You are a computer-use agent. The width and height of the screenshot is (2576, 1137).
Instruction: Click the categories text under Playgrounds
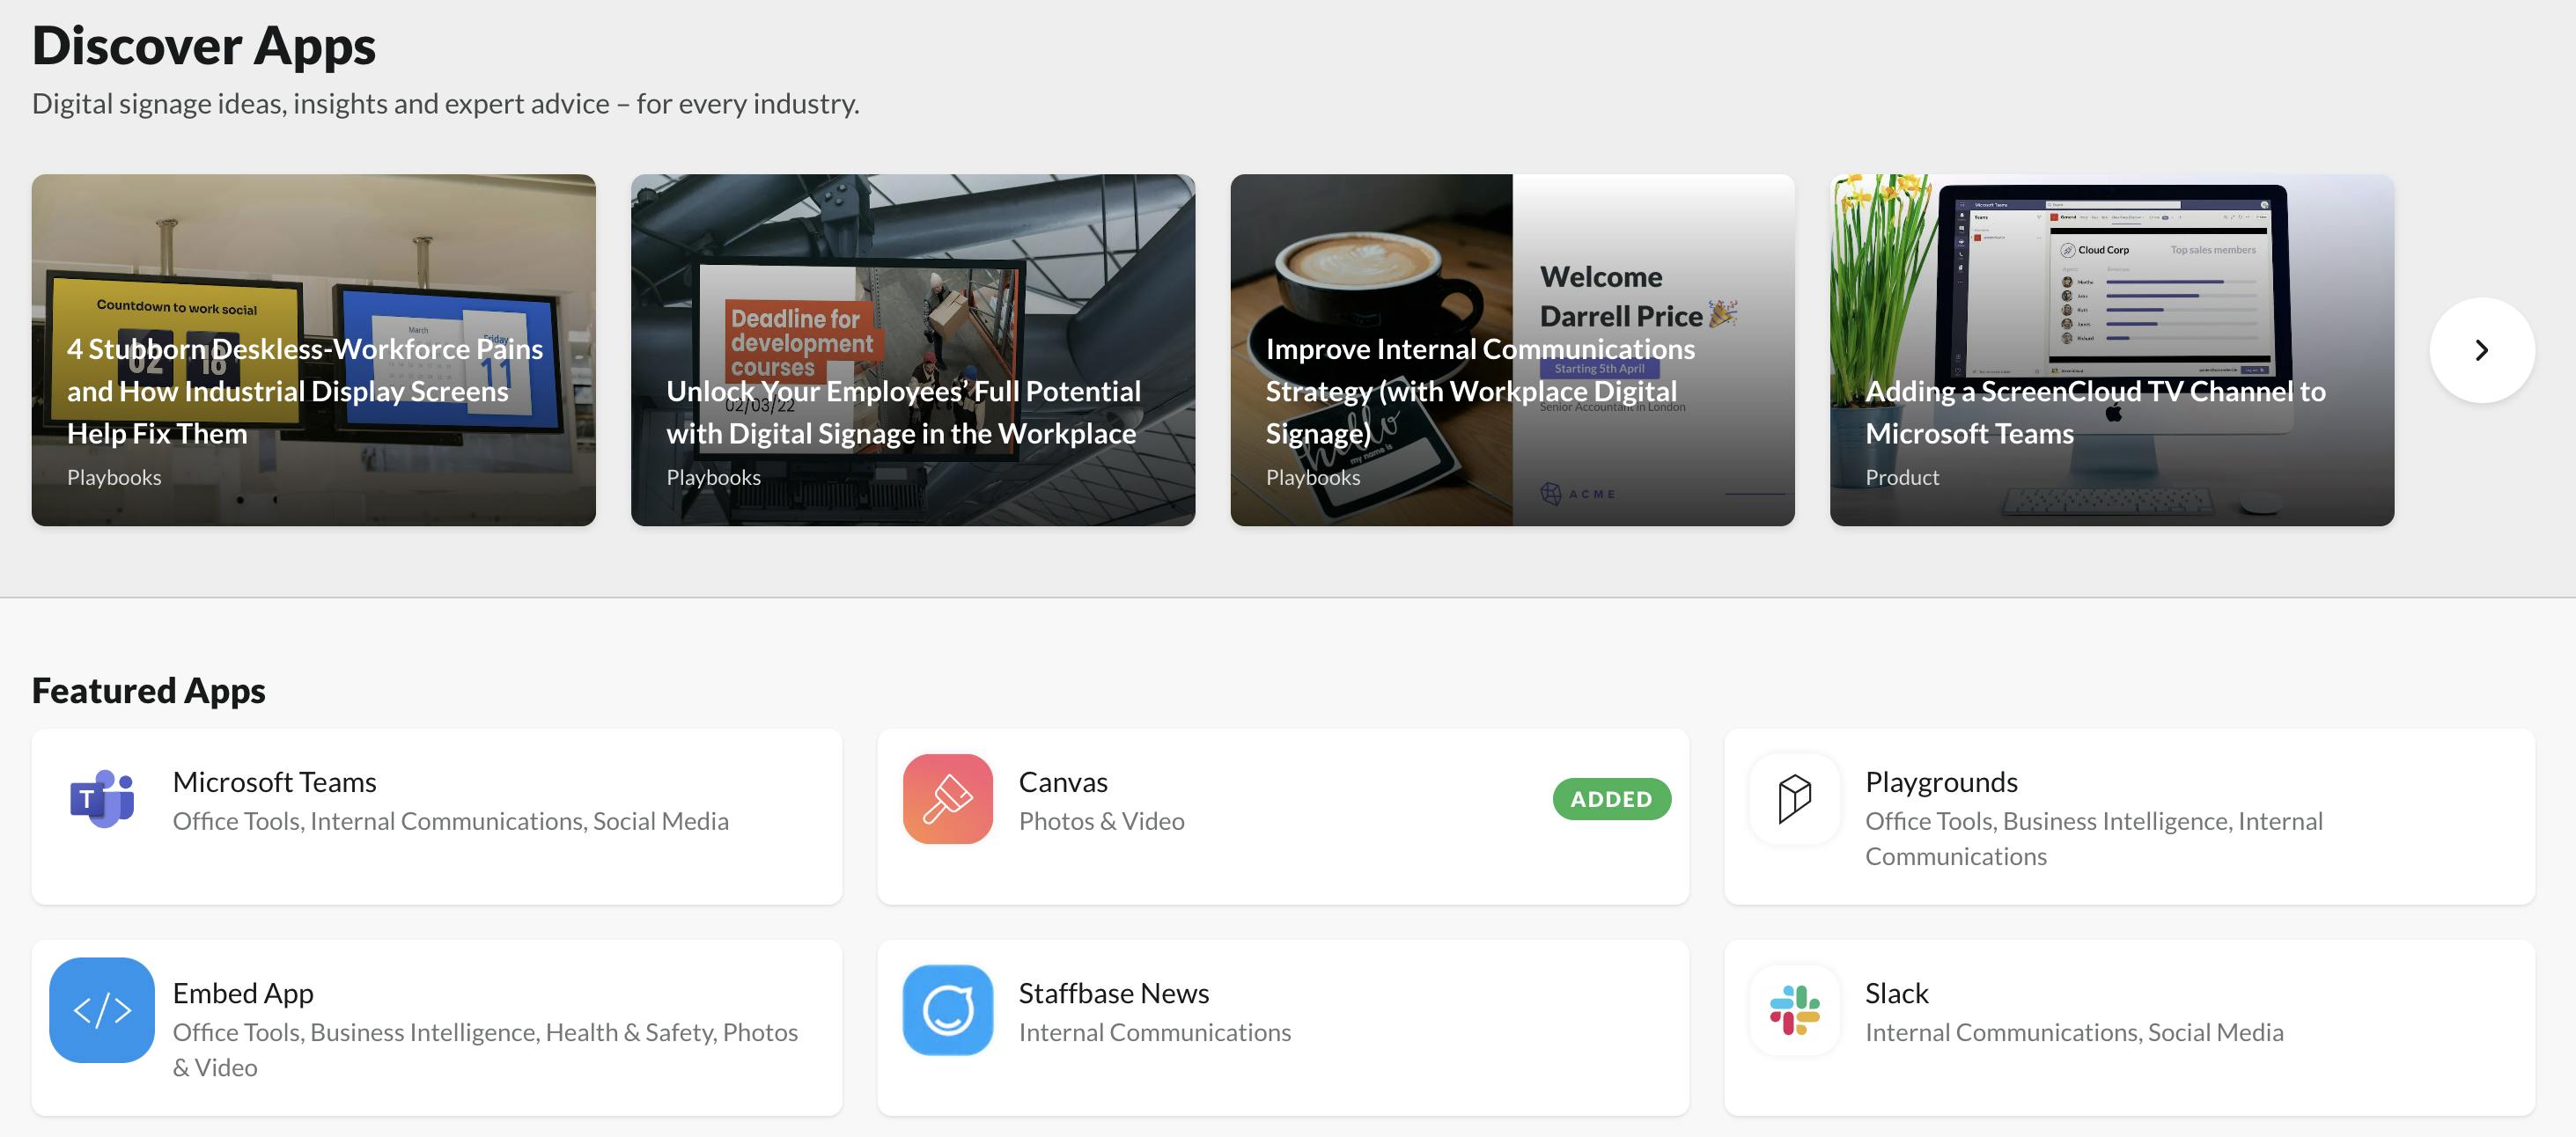[2094, 838]
